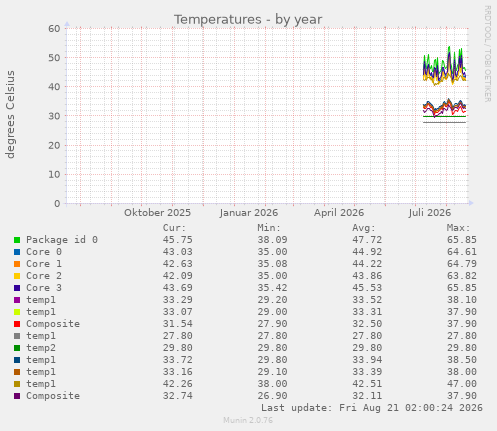Screen dimensions: 497x431
Task: Click the Core 2 max value 63.82
Action: click(x=462, y=276)
